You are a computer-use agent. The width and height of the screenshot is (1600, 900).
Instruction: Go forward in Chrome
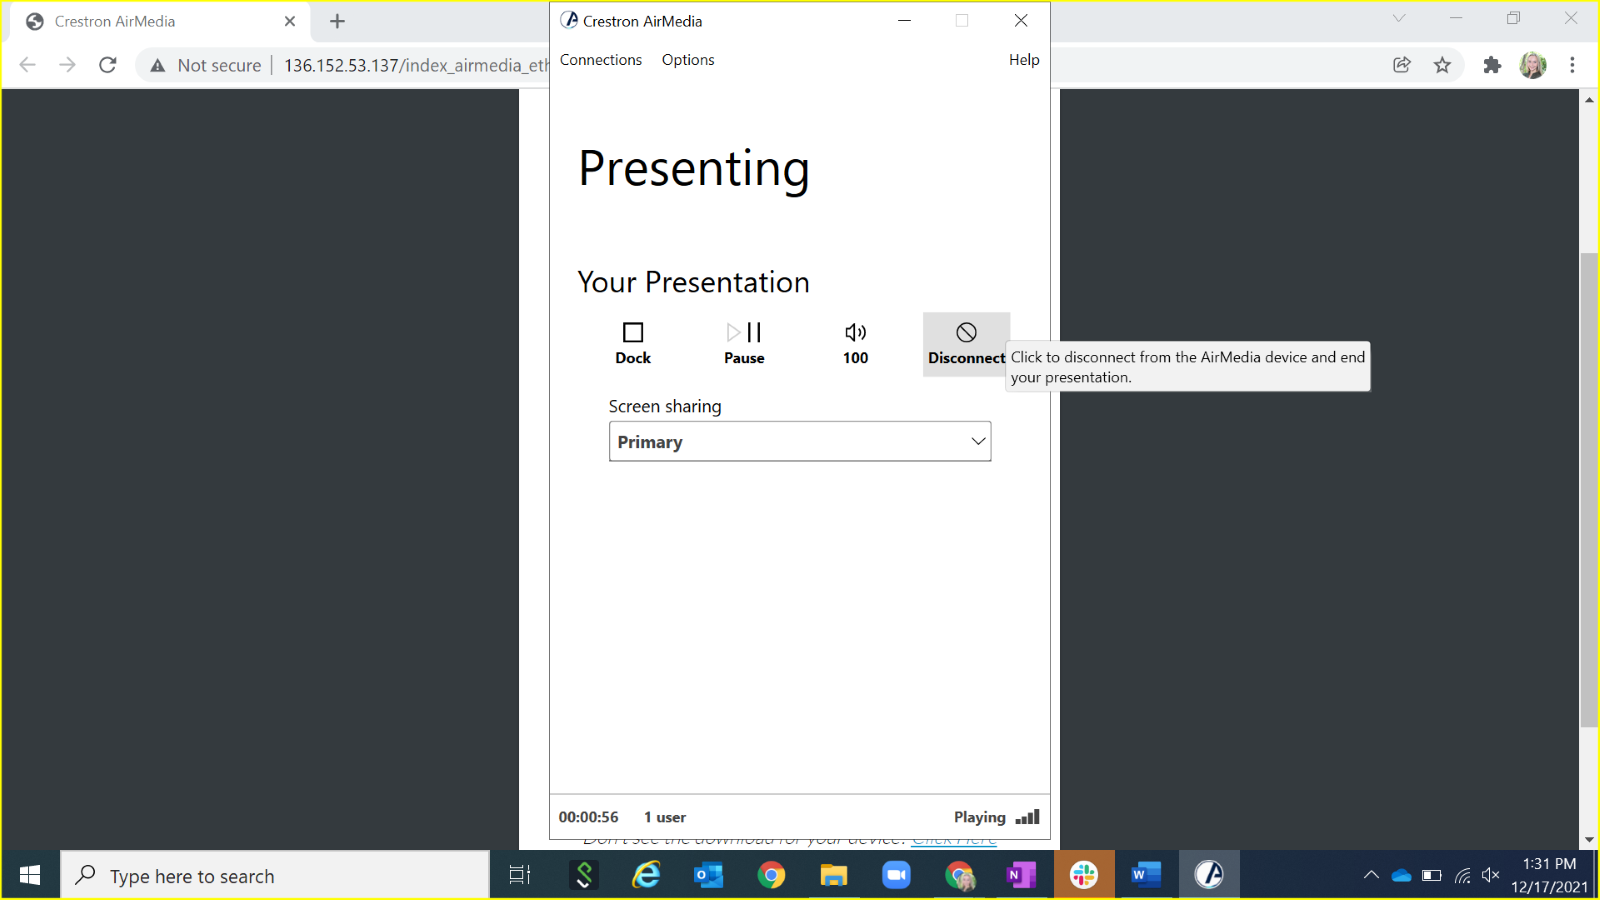67,65
